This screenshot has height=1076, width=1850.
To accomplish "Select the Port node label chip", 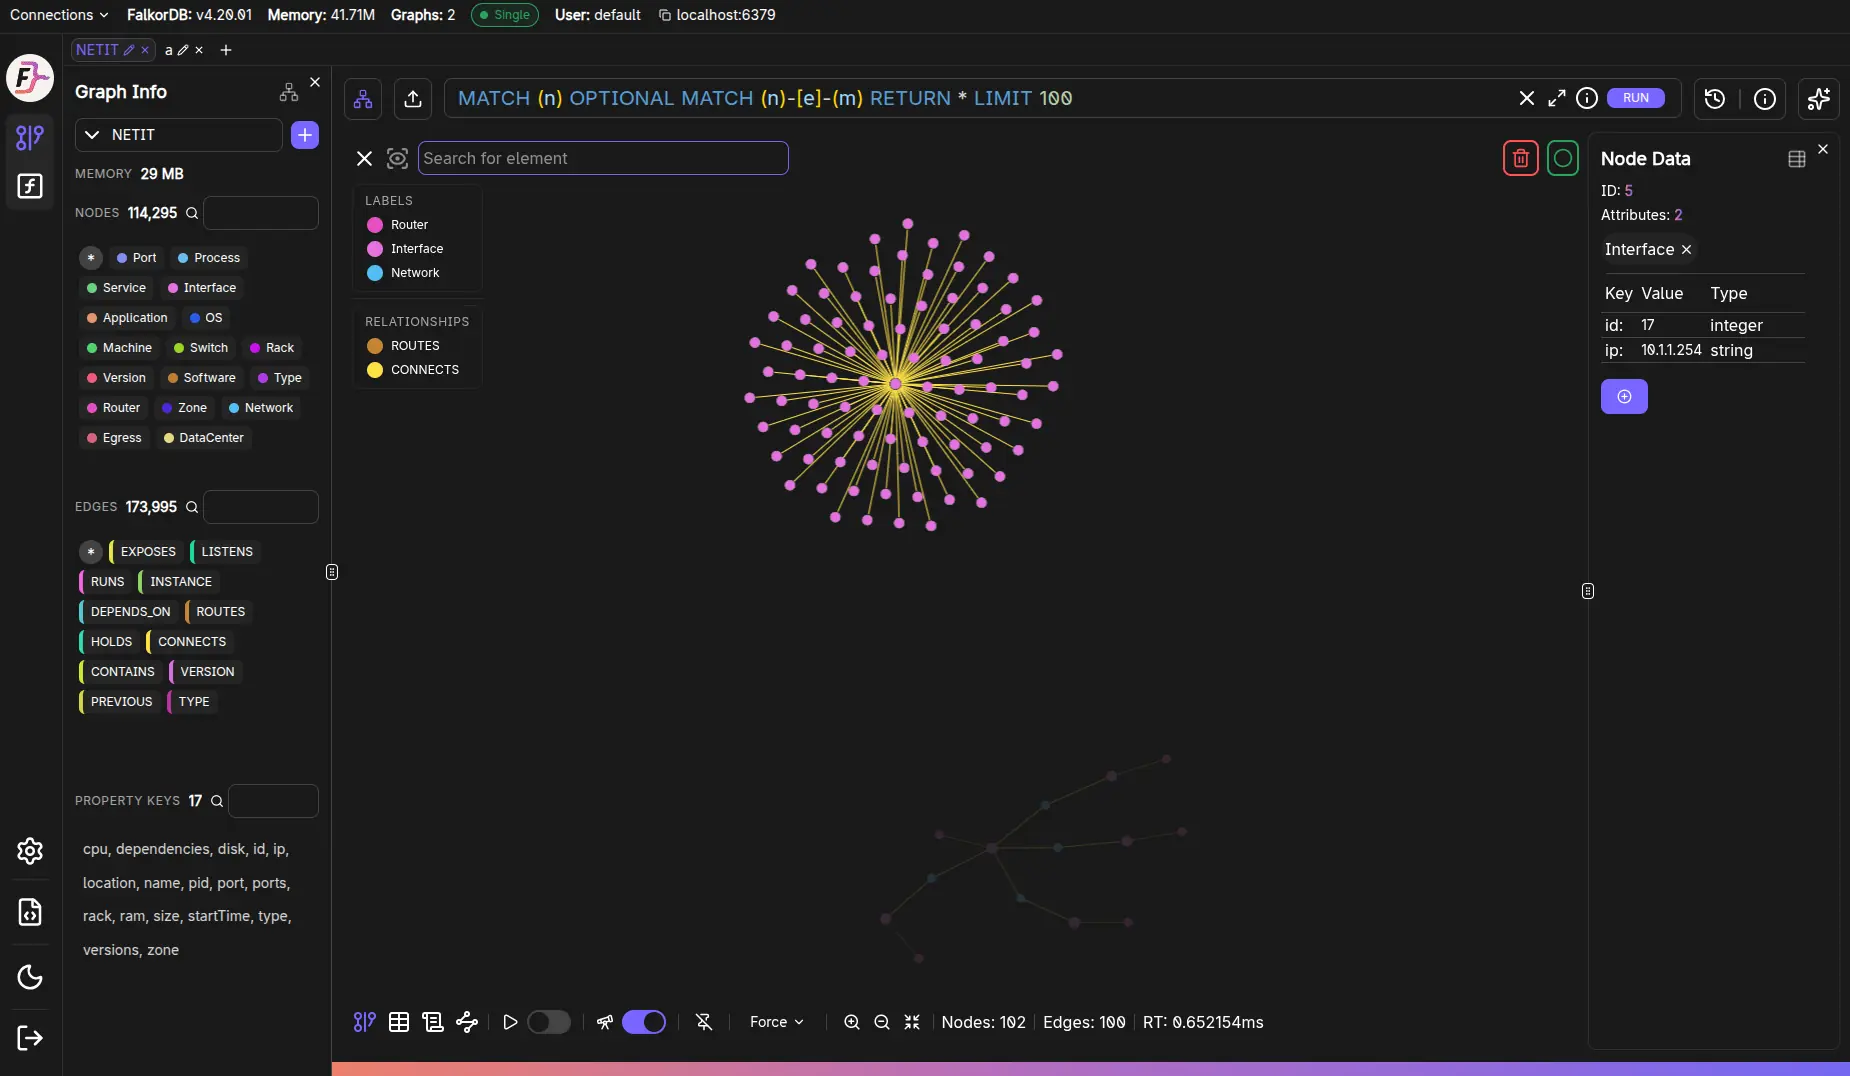I will coord(137,258).
